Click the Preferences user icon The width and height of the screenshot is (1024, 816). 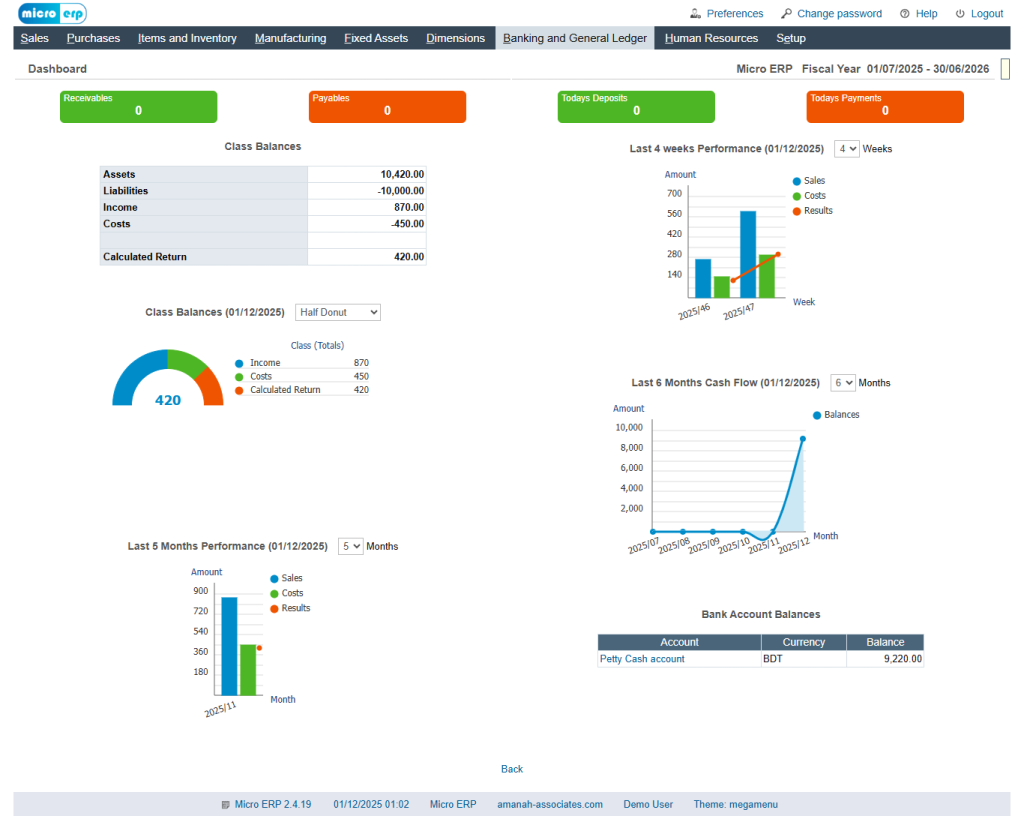point(696,14)
